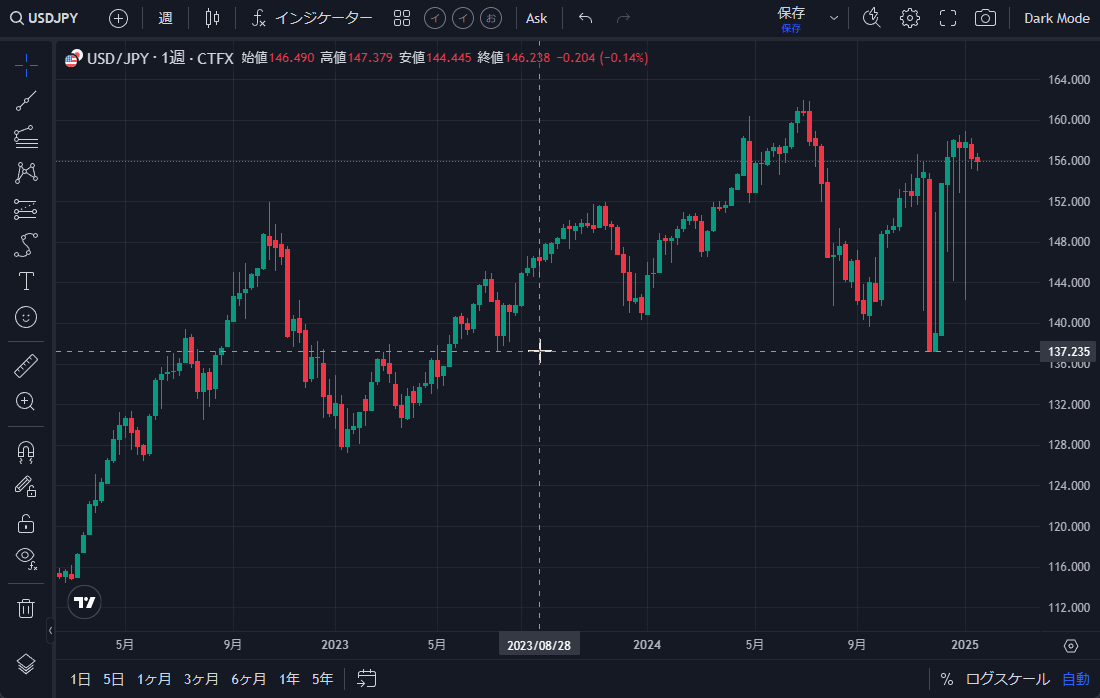
Task: Select the measure ruler tool
Action: tap(25, 365)
